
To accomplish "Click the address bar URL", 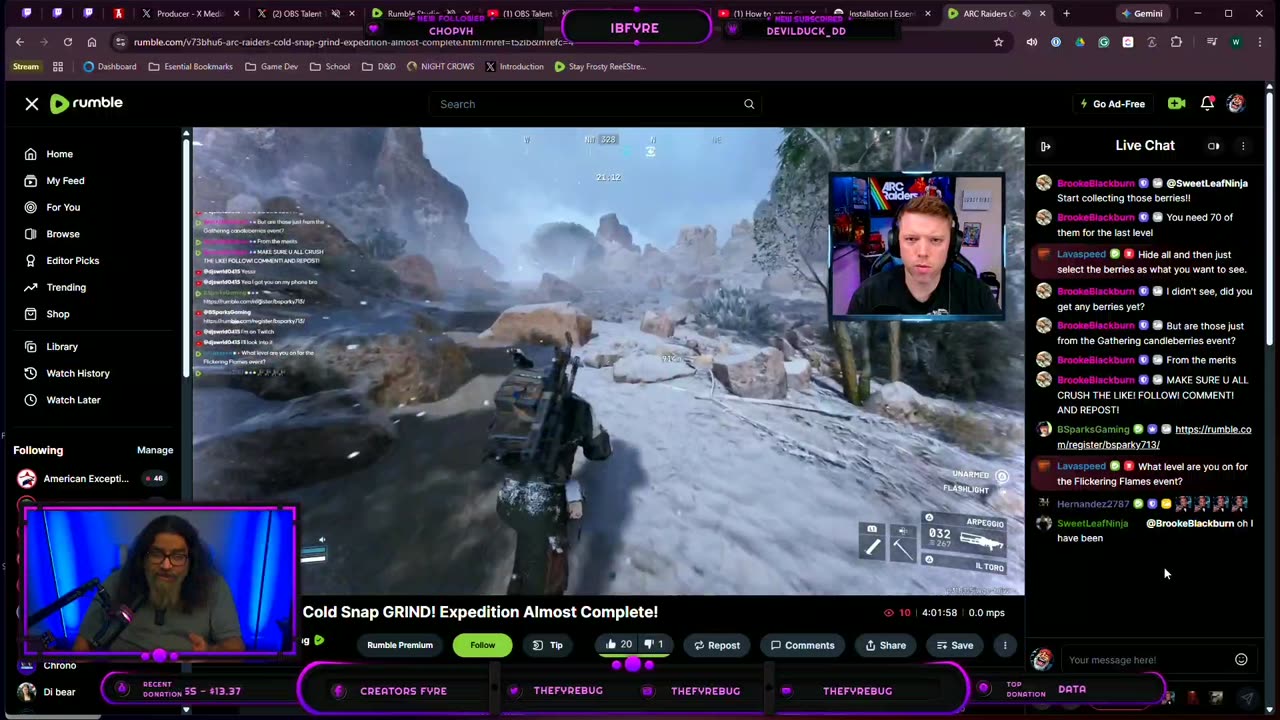I will tap(353, 42).
